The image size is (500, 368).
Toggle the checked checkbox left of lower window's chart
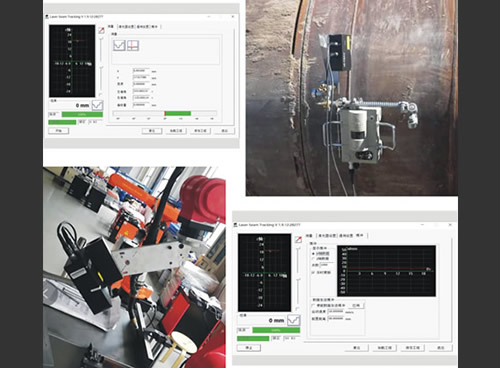tap(313, 272)
